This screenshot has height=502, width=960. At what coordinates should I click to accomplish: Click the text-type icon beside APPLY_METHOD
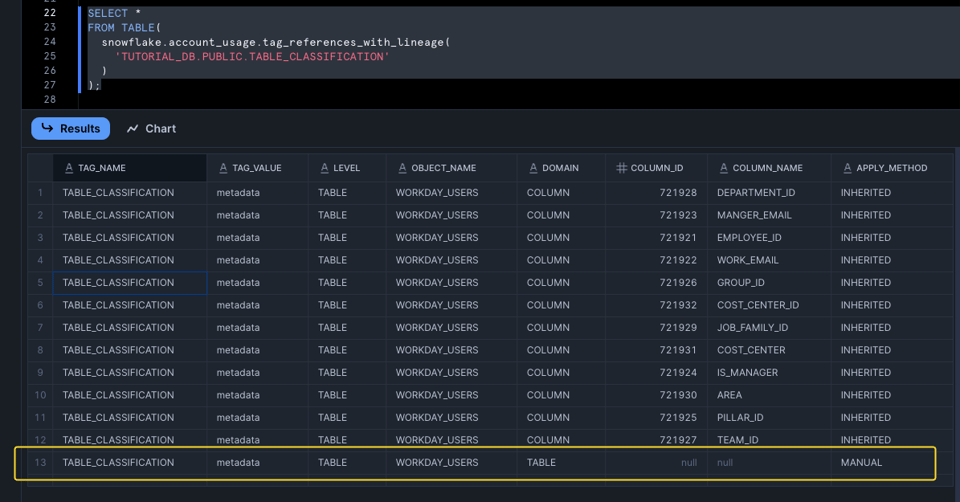(847, 168)
